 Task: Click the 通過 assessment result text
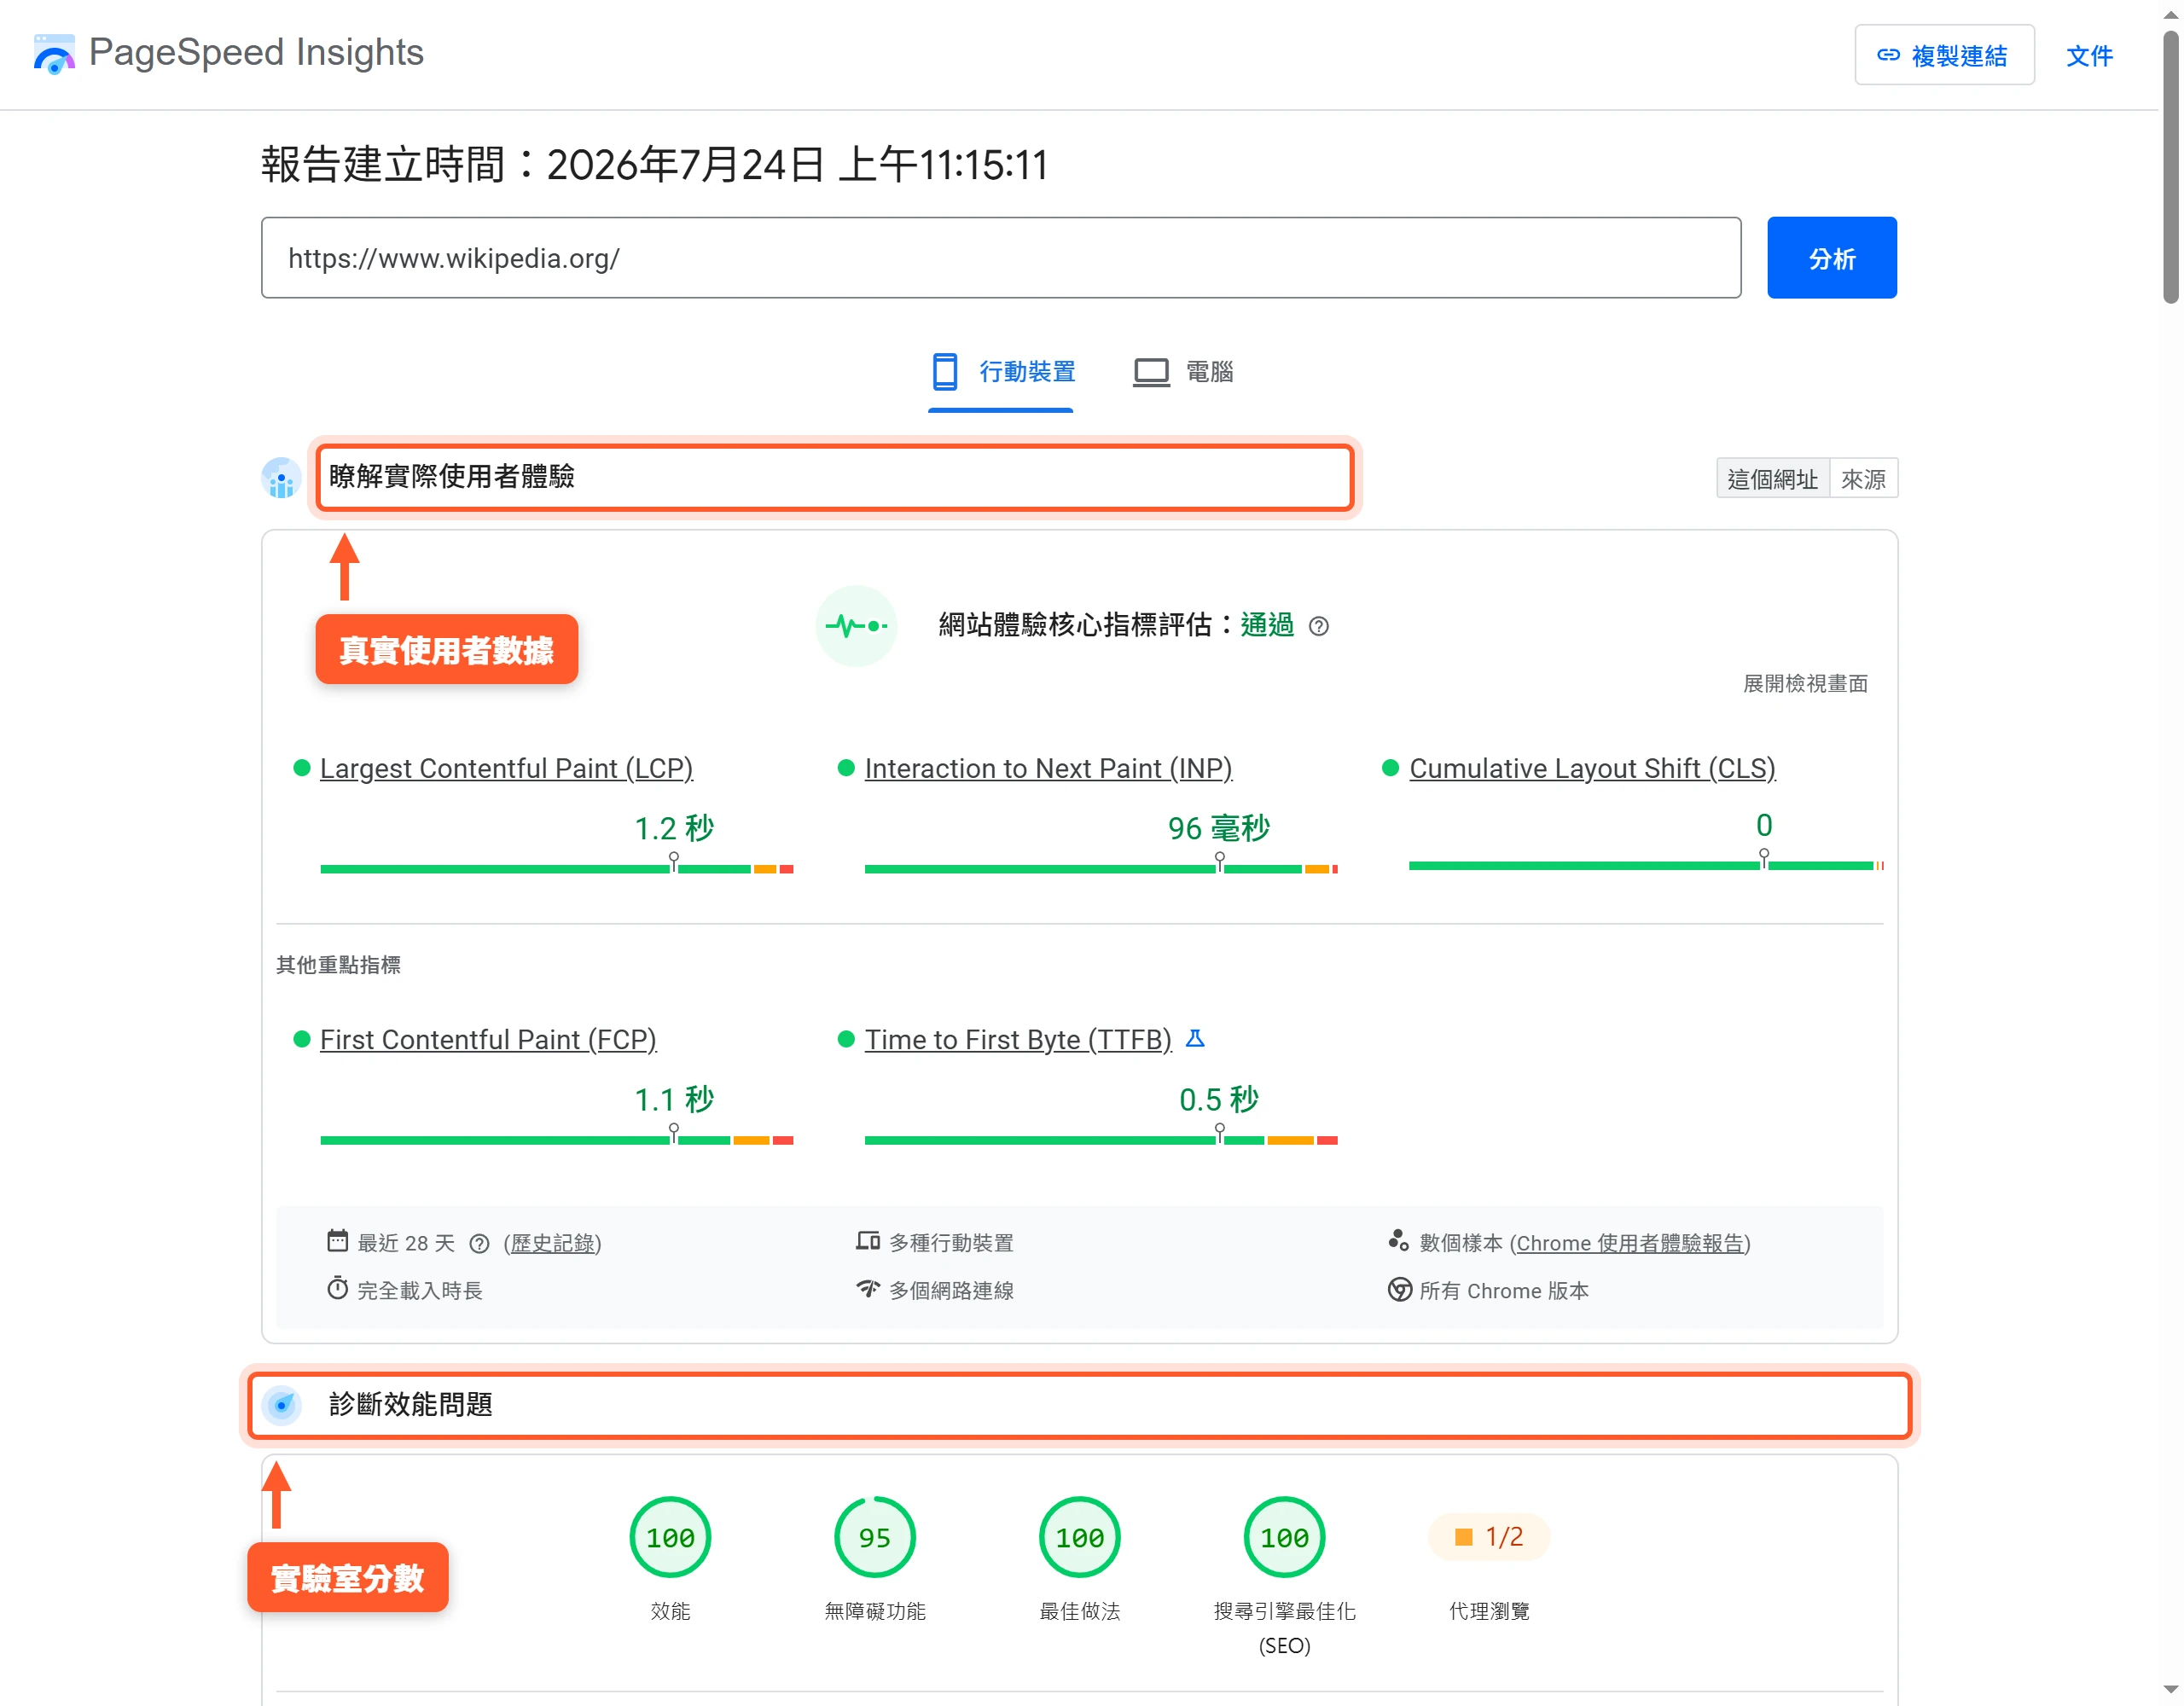(x=1267, y=625)
